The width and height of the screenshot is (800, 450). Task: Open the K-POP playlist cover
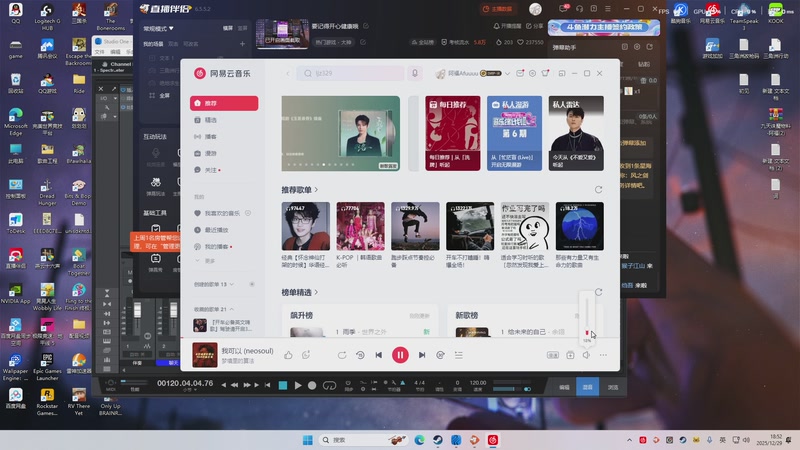[x=360, y=226]
